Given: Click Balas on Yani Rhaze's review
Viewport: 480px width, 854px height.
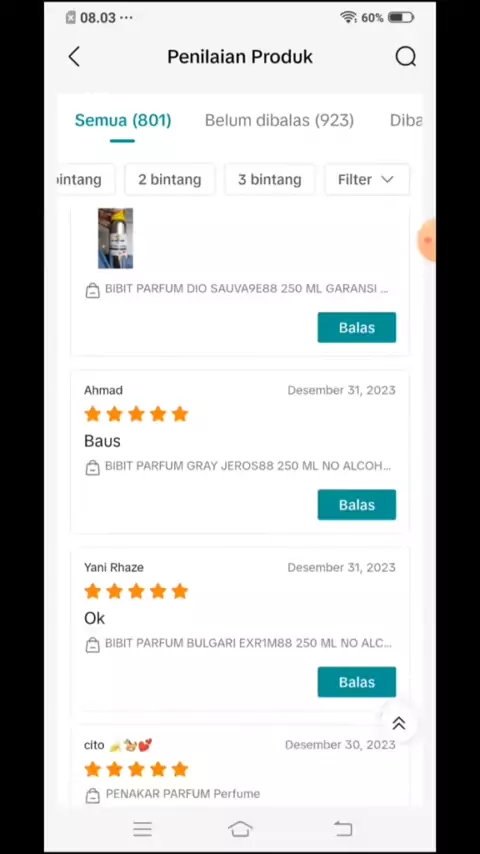Looking at the screenshot, I should [x=357, y=682].
